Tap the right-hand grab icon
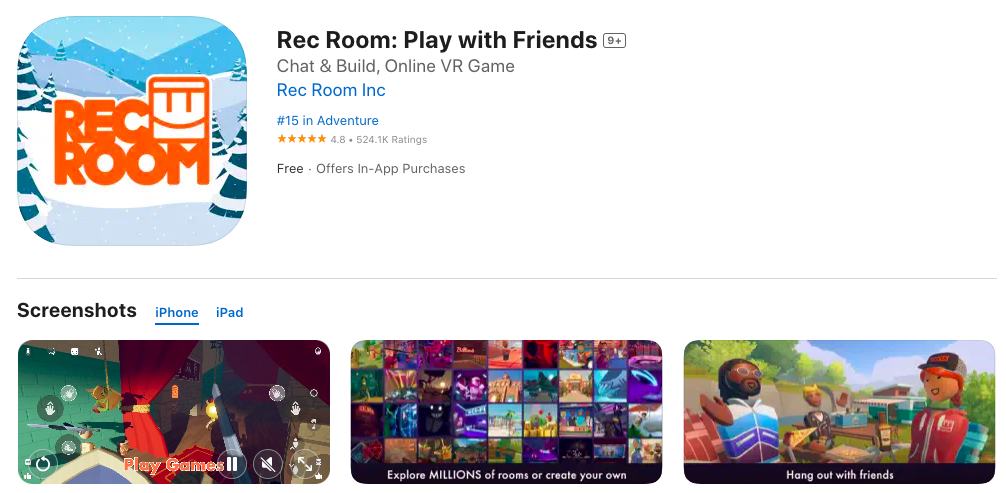Screen dimensions: 1006x493 click(x=296, y=410)
